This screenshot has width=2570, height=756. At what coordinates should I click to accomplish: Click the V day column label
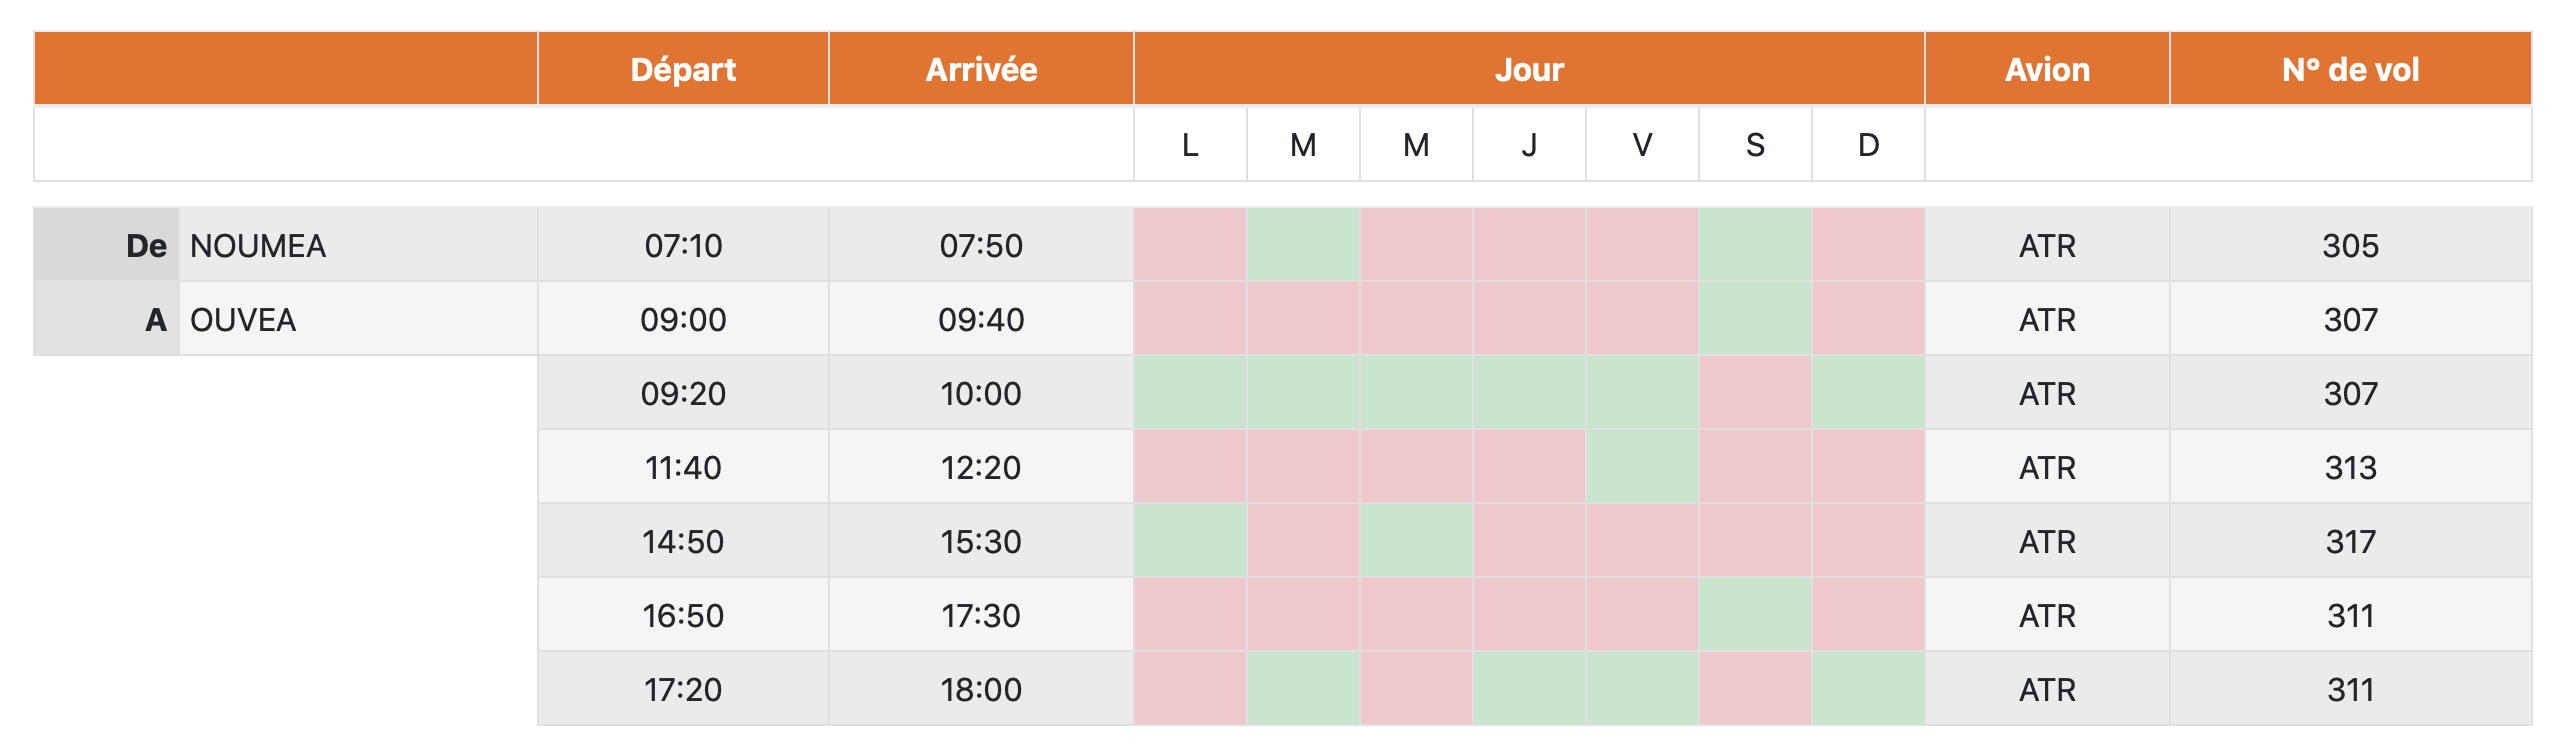click(1642, 145)
